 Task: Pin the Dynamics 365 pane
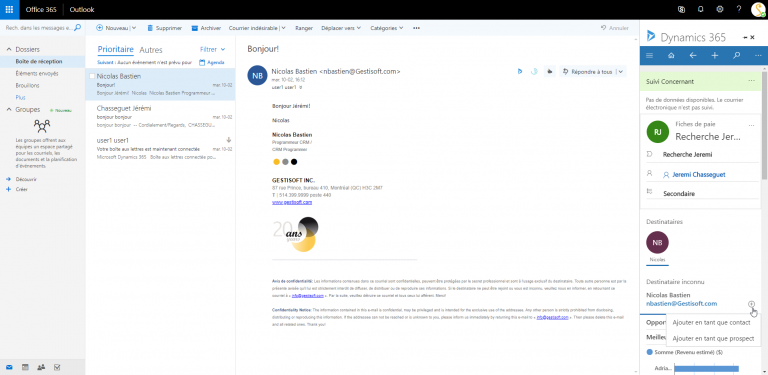coord(745,38)
